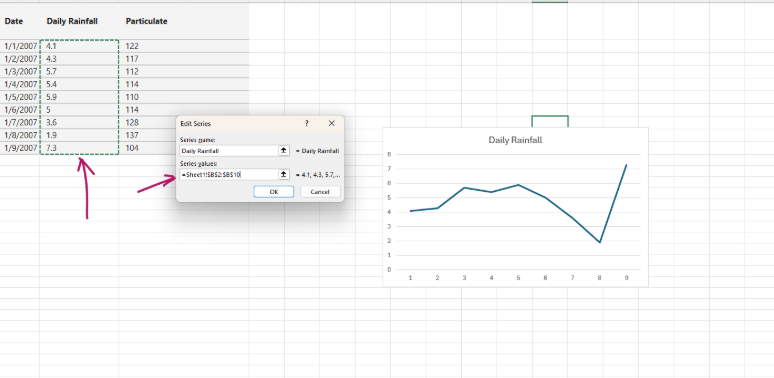Screen dimensions: 774x378
Task: Select the cell with date 1/3/2007
Action: point(20,72)
